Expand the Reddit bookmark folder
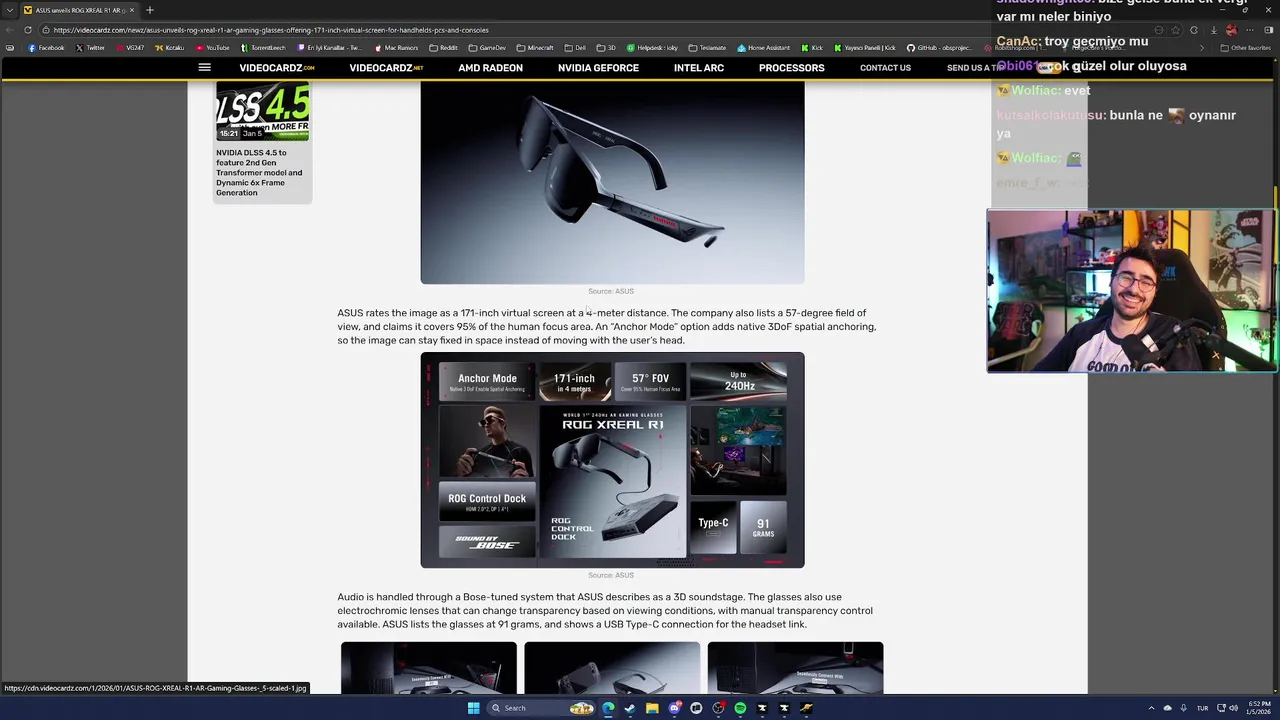This screenshot has height=720, width=1280. (444, 48)
